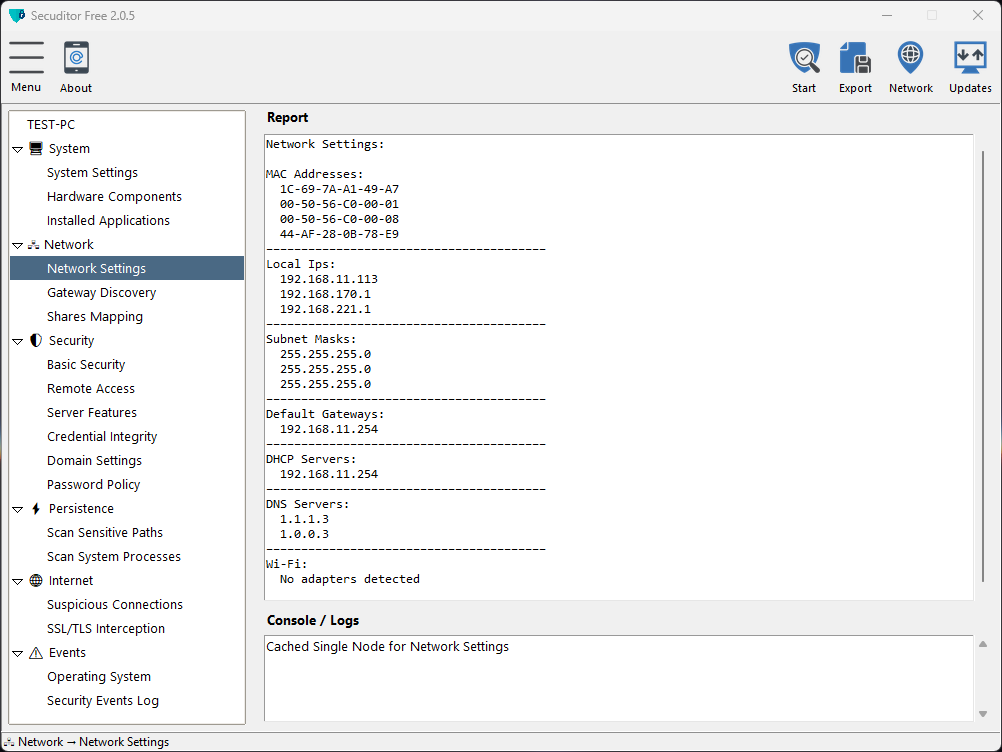Screen dimensions: 1002x752
Task: Collapse the System tree section
Action: [18, 149]
